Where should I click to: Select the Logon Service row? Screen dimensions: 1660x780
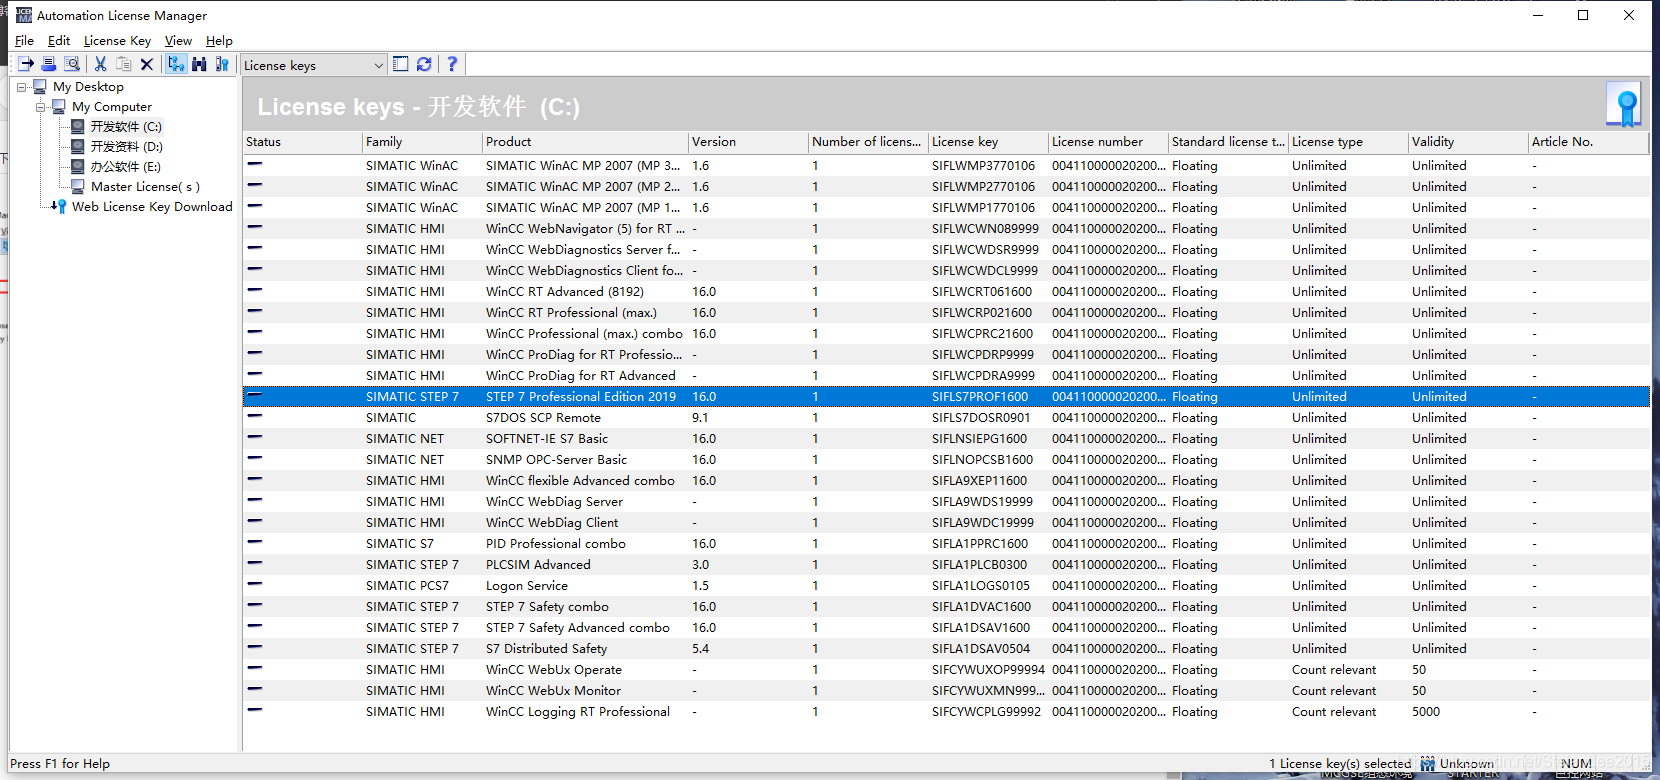[946, 586]
